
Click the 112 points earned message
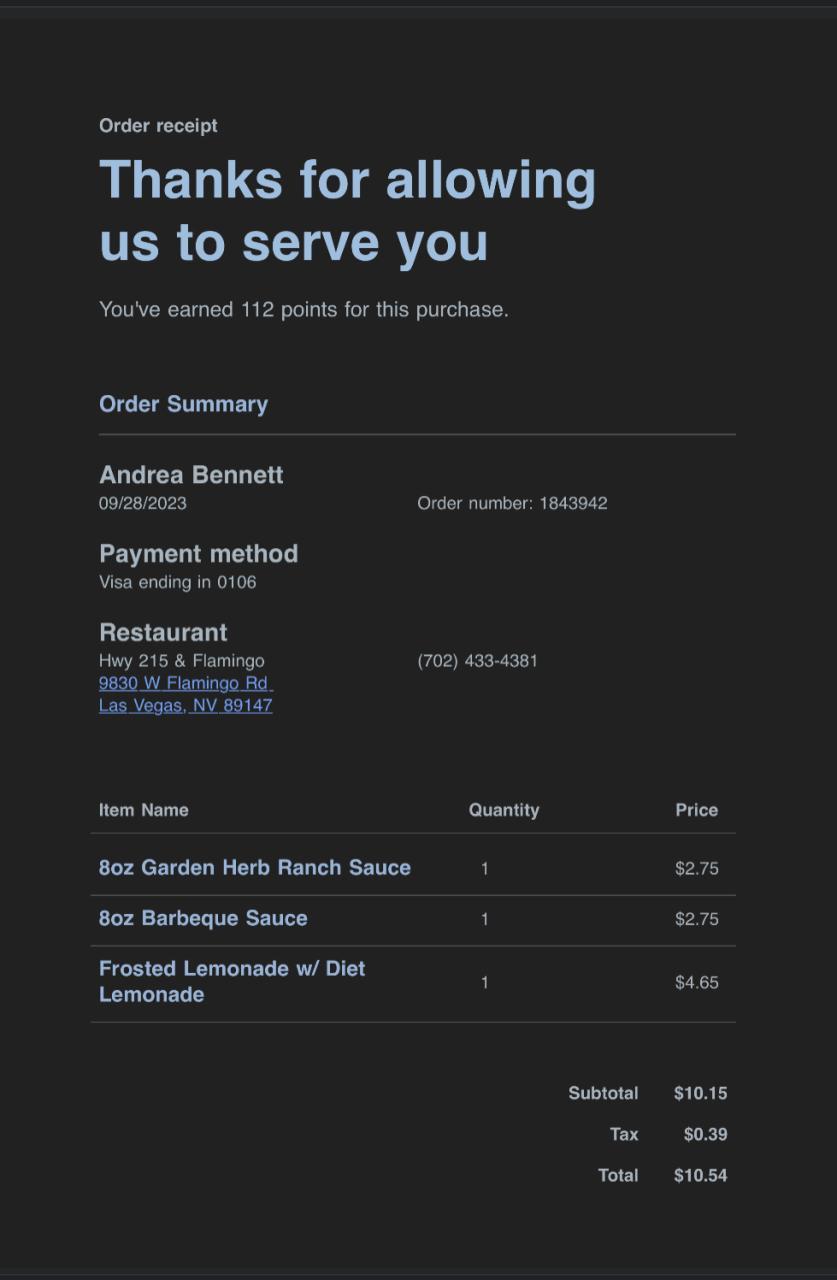click(x=303, y=310)
